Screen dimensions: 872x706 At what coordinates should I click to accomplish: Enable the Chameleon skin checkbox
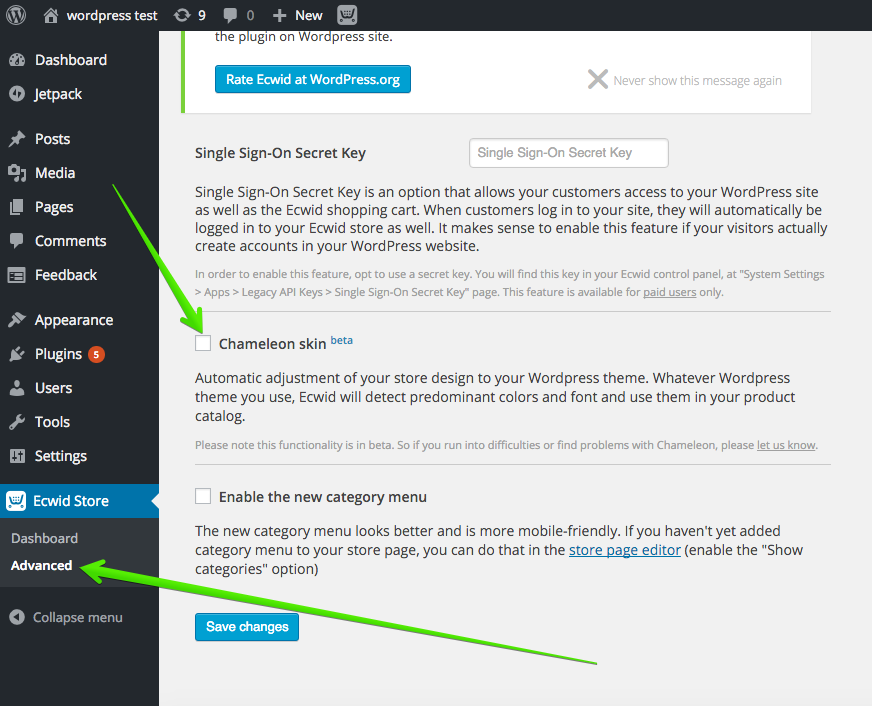pyautogui.click(x=203, y=343)
